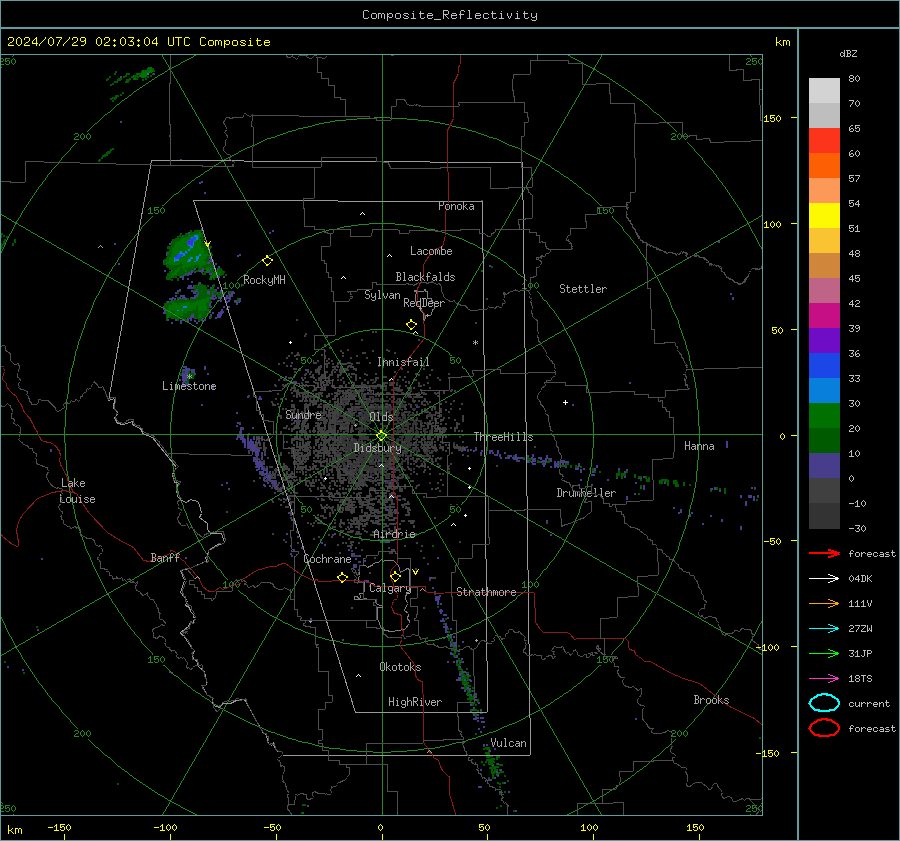Click the red 65 dBZ color swatch
The height and width of the screenshot is (841, 900).
click(824, 140)
